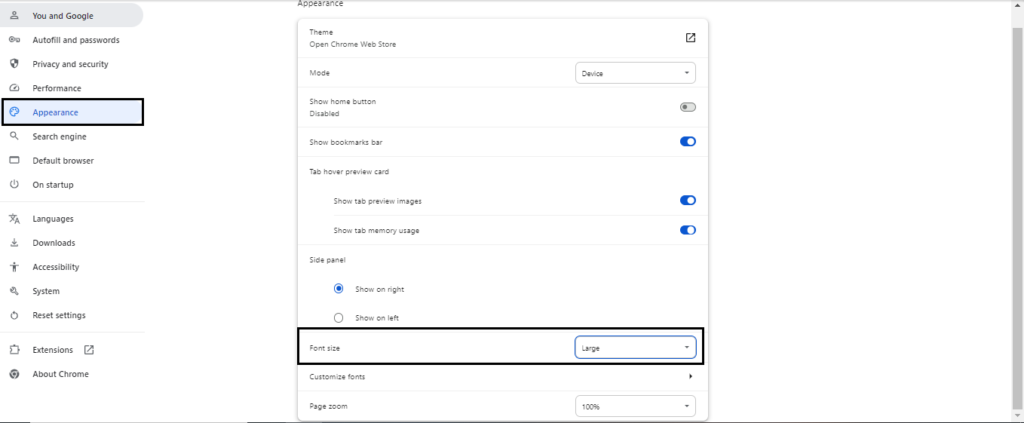Disable Show tab memory usage toggle
This screenshot has width=1024, height=423.
pyautogui.click(x=687, y=230)
